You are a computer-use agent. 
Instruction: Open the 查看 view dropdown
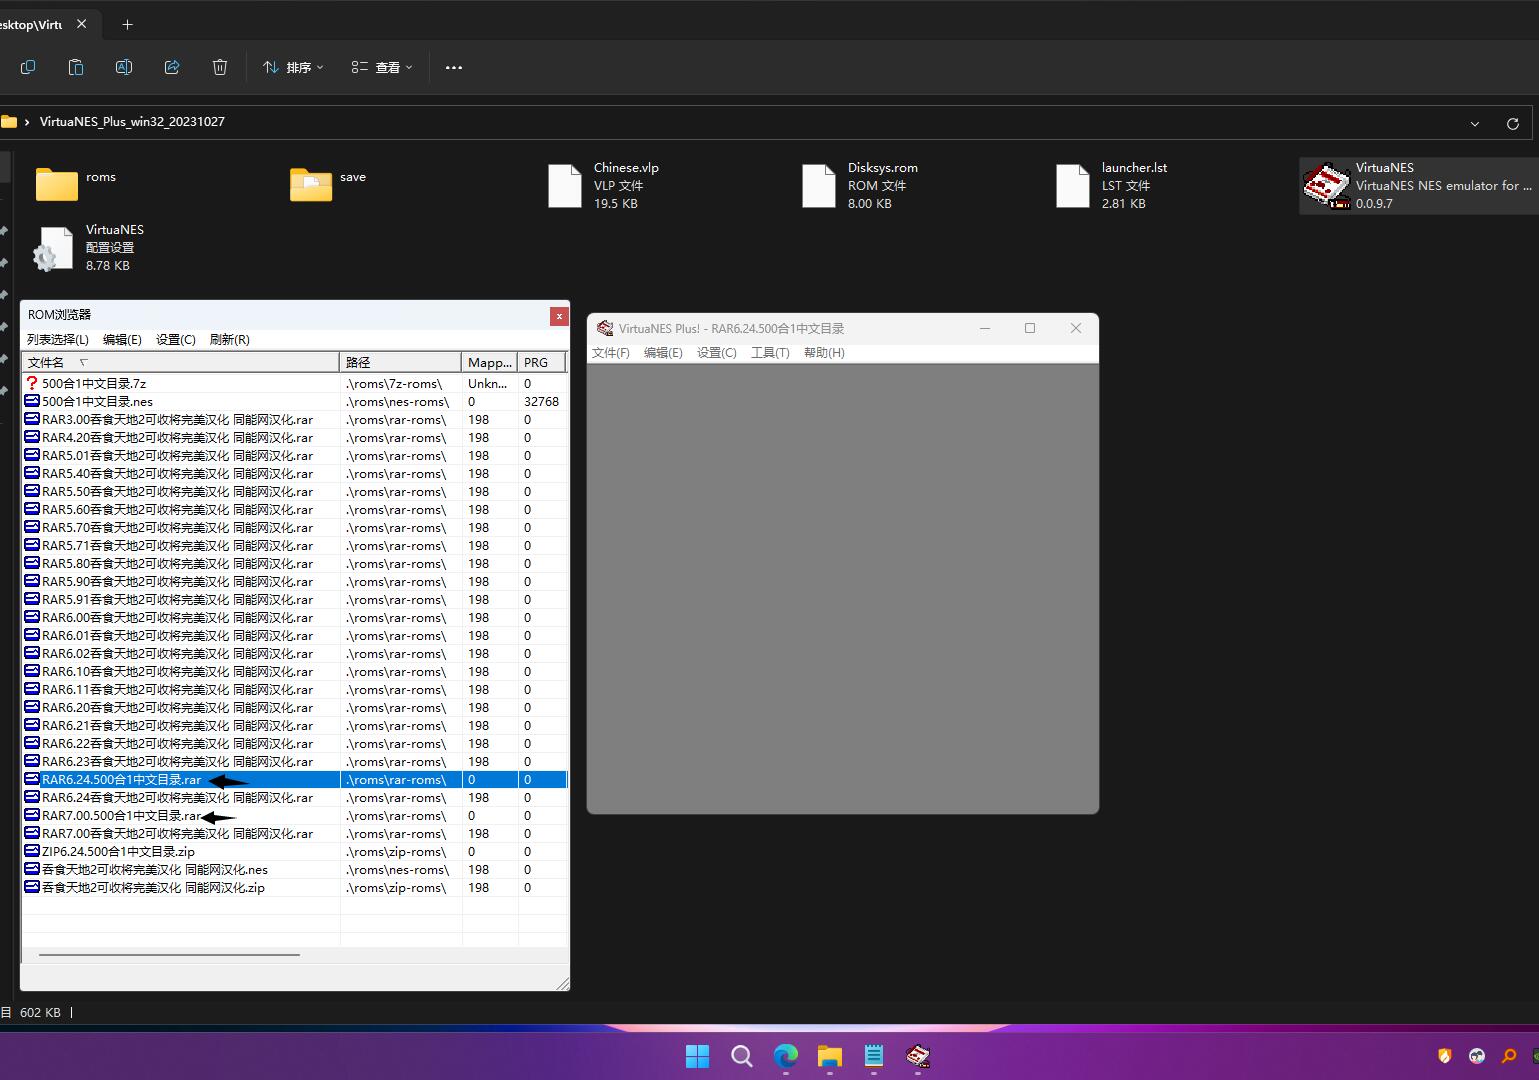[382, 67]
